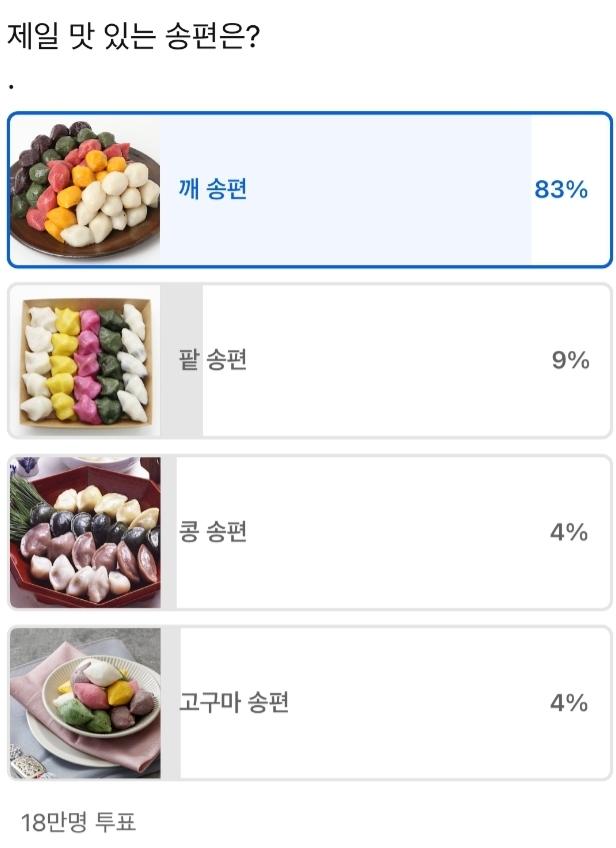The width and height of the screenshot is (616, 848).
Task: Click the 고구마 송편 photo
Action: tap(85, 703)
